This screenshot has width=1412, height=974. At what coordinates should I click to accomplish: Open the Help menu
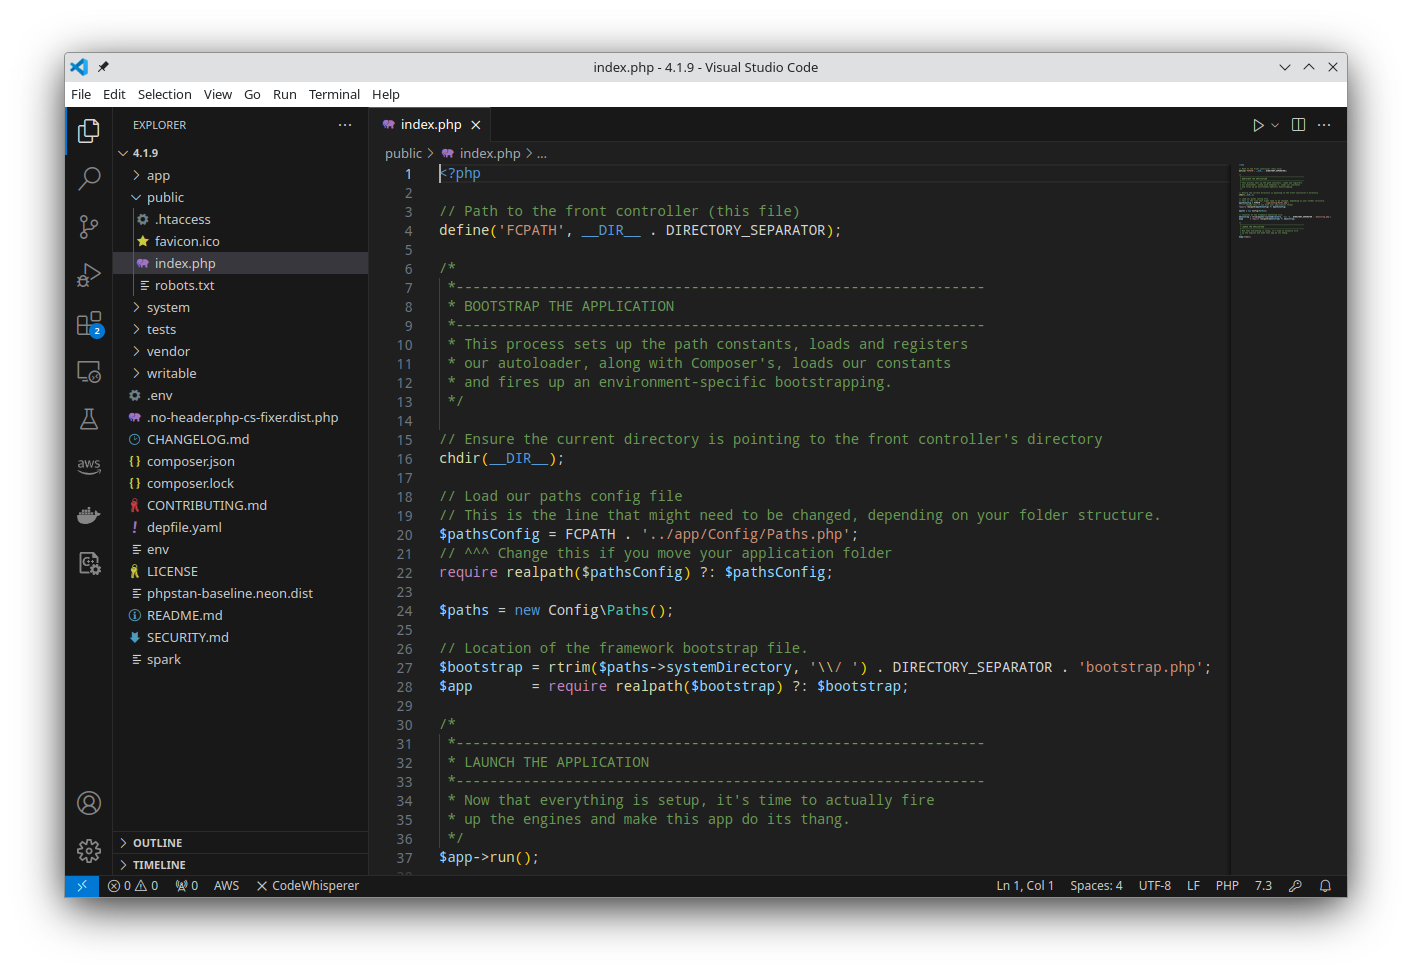tap(386, 95)
